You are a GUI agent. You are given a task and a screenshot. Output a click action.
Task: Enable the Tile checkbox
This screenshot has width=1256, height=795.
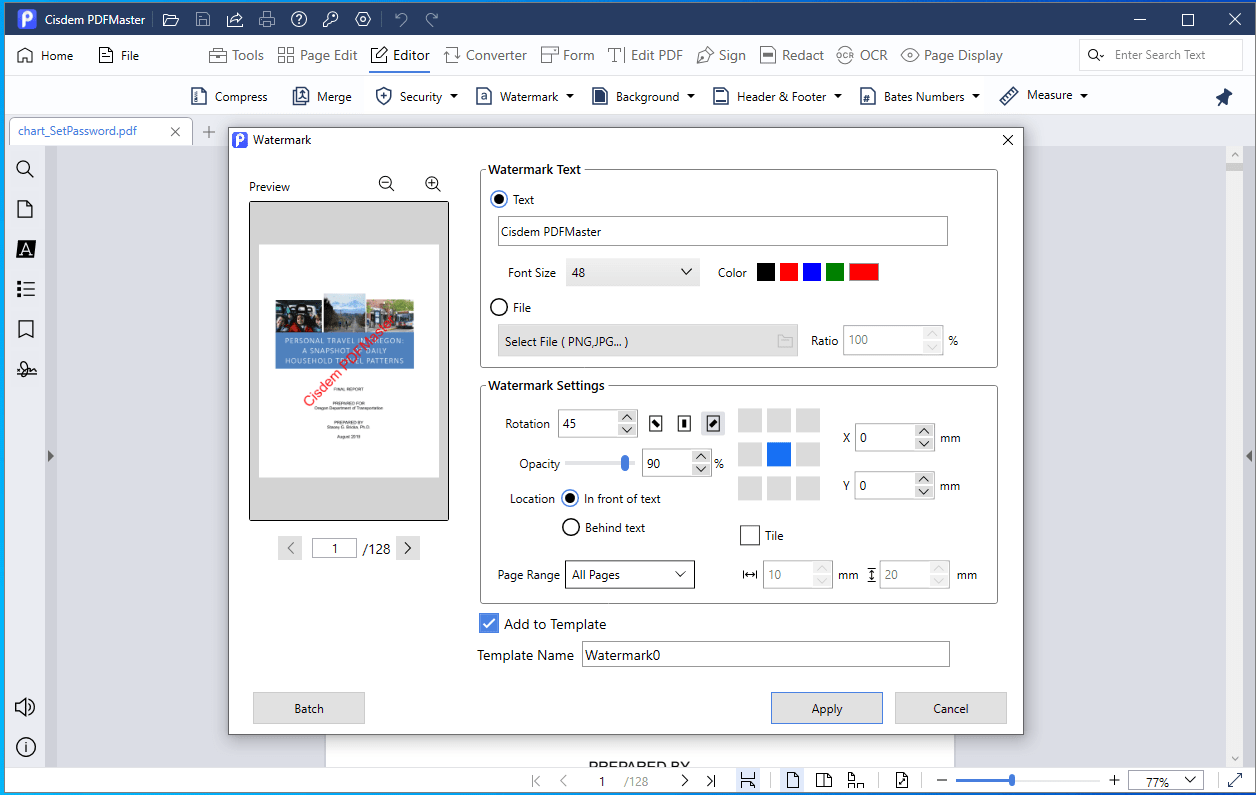coord(750,536)
